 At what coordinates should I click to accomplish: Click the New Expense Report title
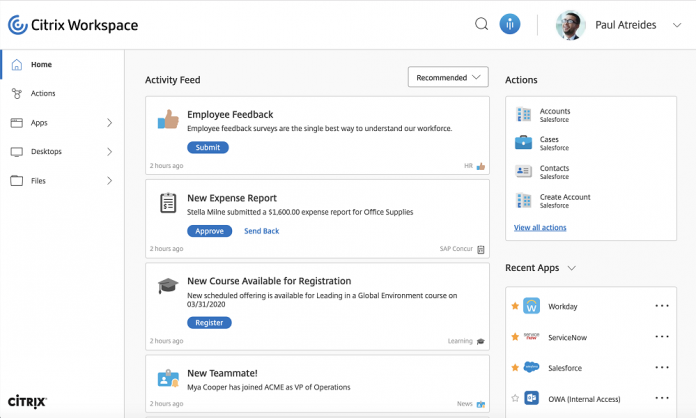(232, 198)
